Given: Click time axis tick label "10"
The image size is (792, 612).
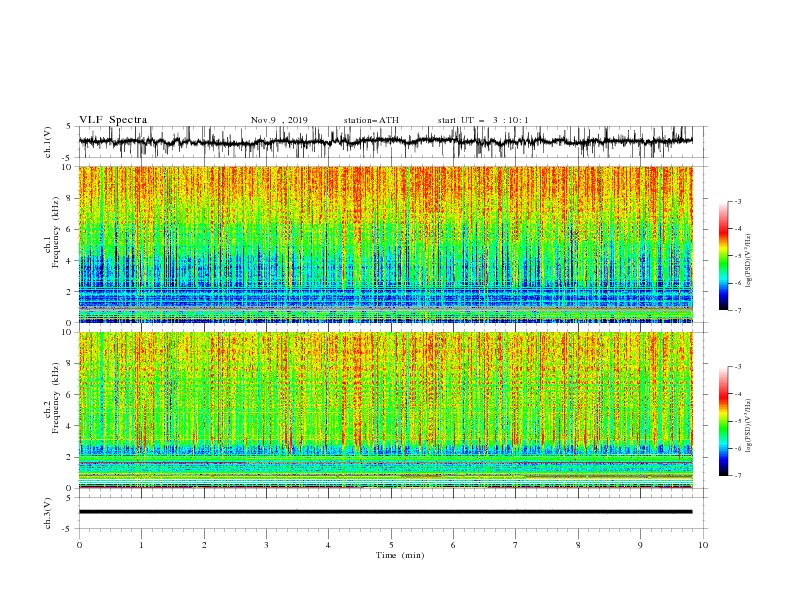Looking at the screenshot, I should point(703,545).
